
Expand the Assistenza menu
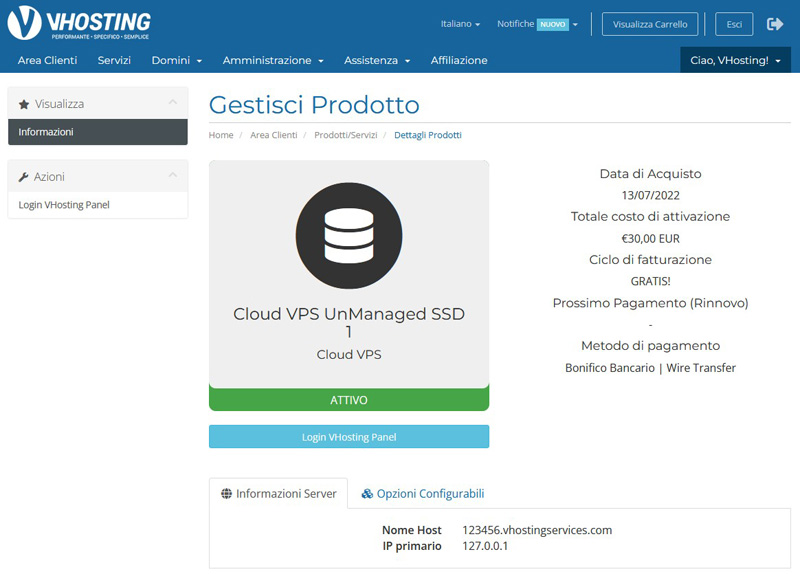(377, 60)
